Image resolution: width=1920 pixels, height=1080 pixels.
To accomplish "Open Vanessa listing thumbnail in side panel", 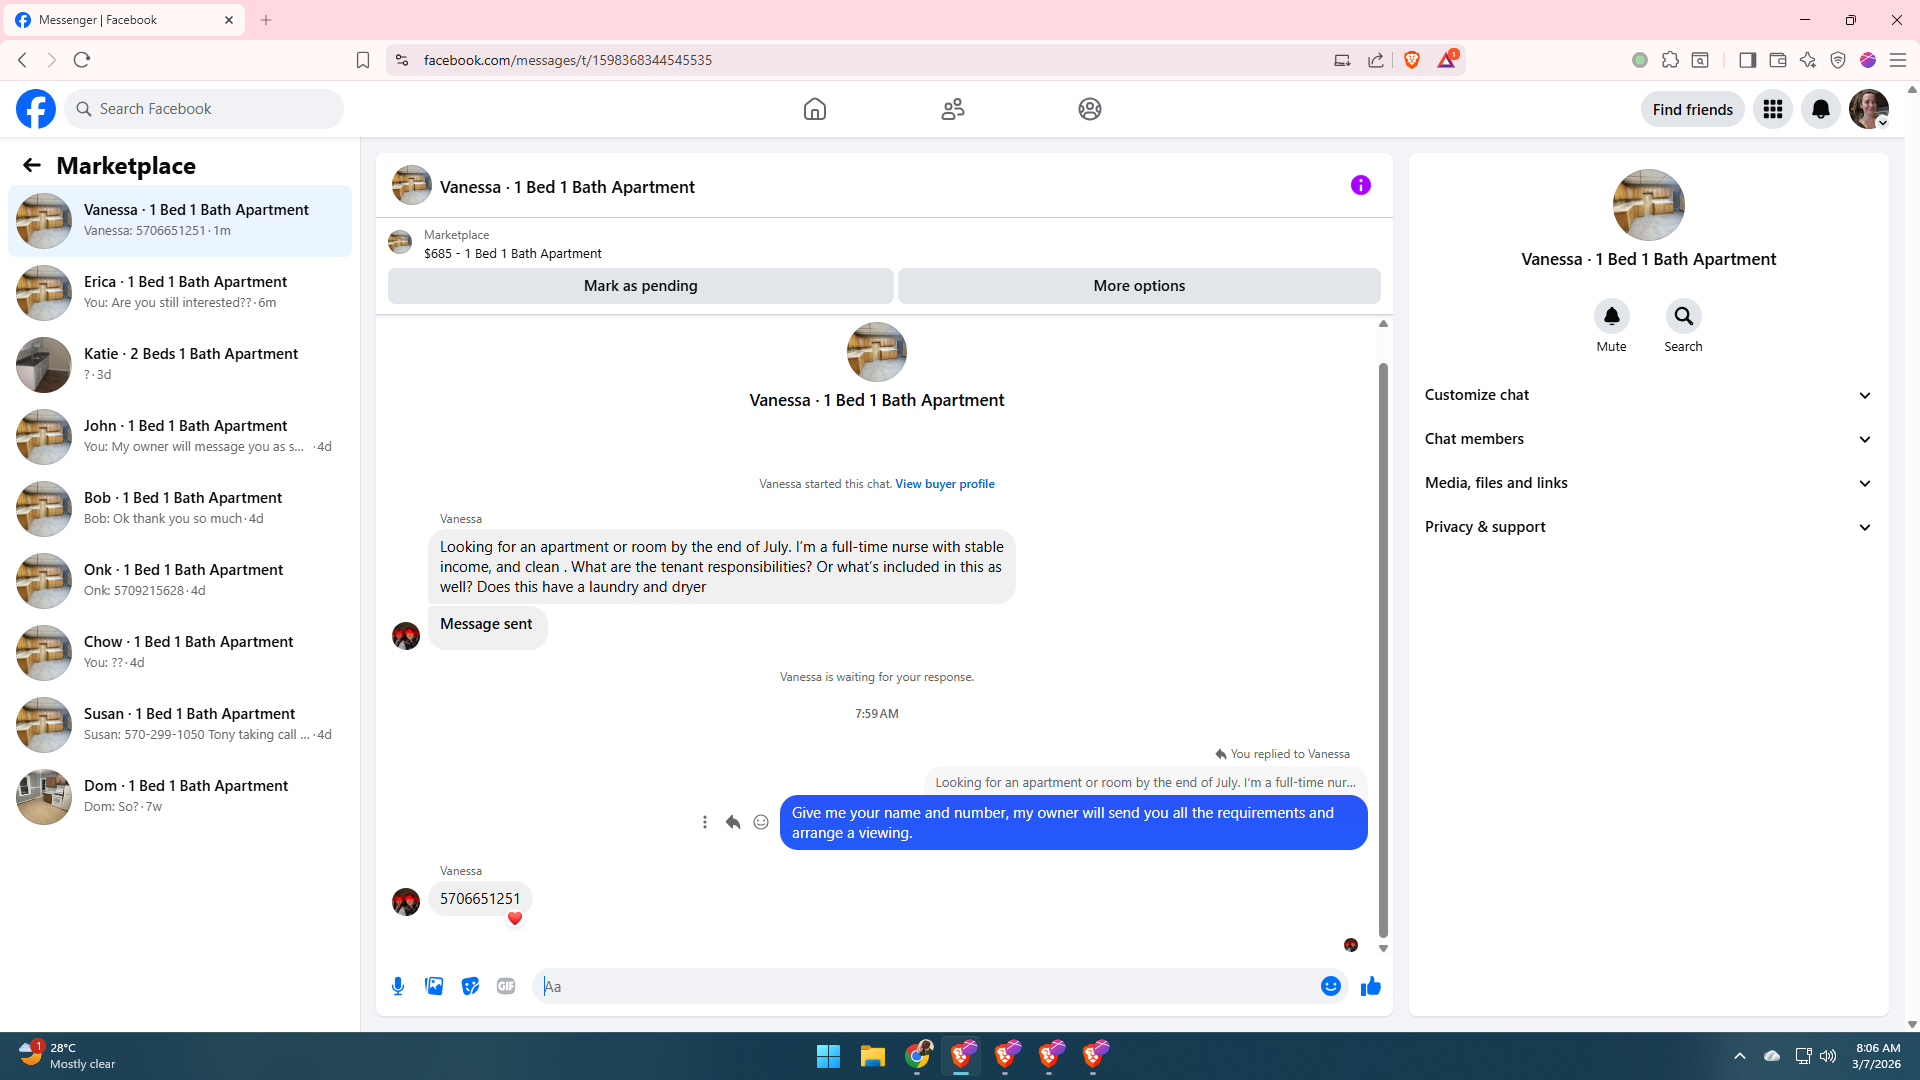I will pyautogui.click(x=1649, y=205).
